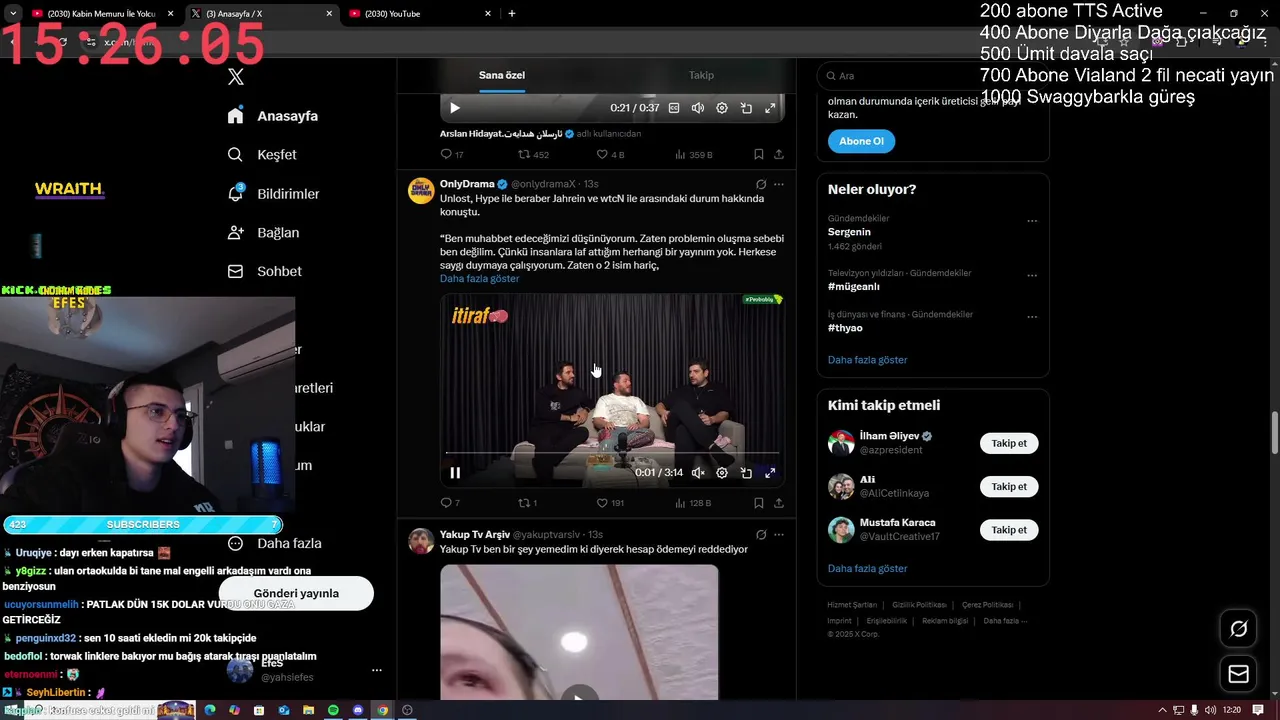
Task: Open picture-in-picture on top video
Action: [746, 108]
